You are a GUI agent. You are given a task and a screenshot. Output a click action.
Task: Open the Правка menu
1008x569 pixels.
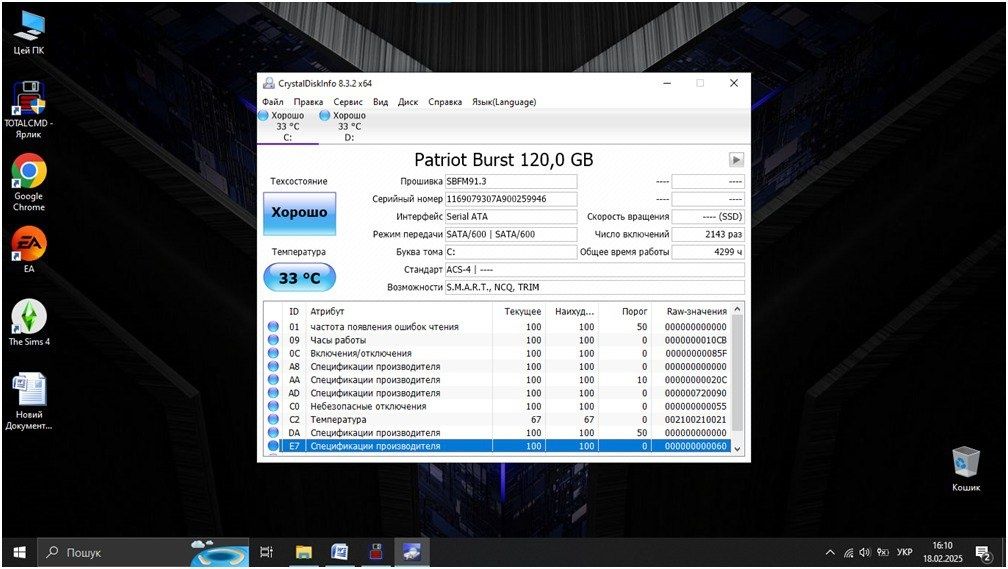tap(308, 102)
